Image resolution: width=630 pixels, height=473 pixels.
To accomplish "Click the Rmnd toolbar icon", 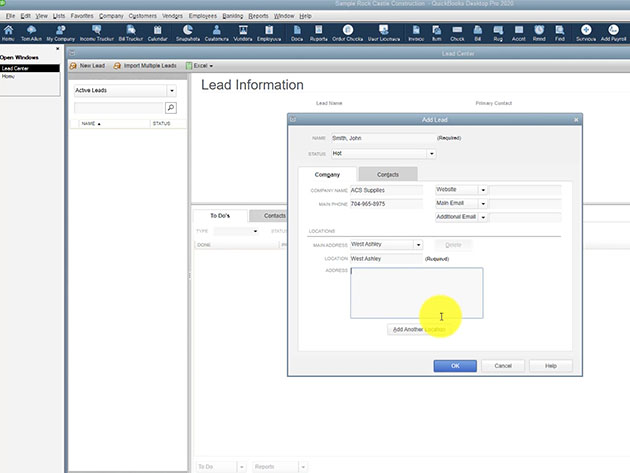I will pyautogui.click(x=539, y=33).
